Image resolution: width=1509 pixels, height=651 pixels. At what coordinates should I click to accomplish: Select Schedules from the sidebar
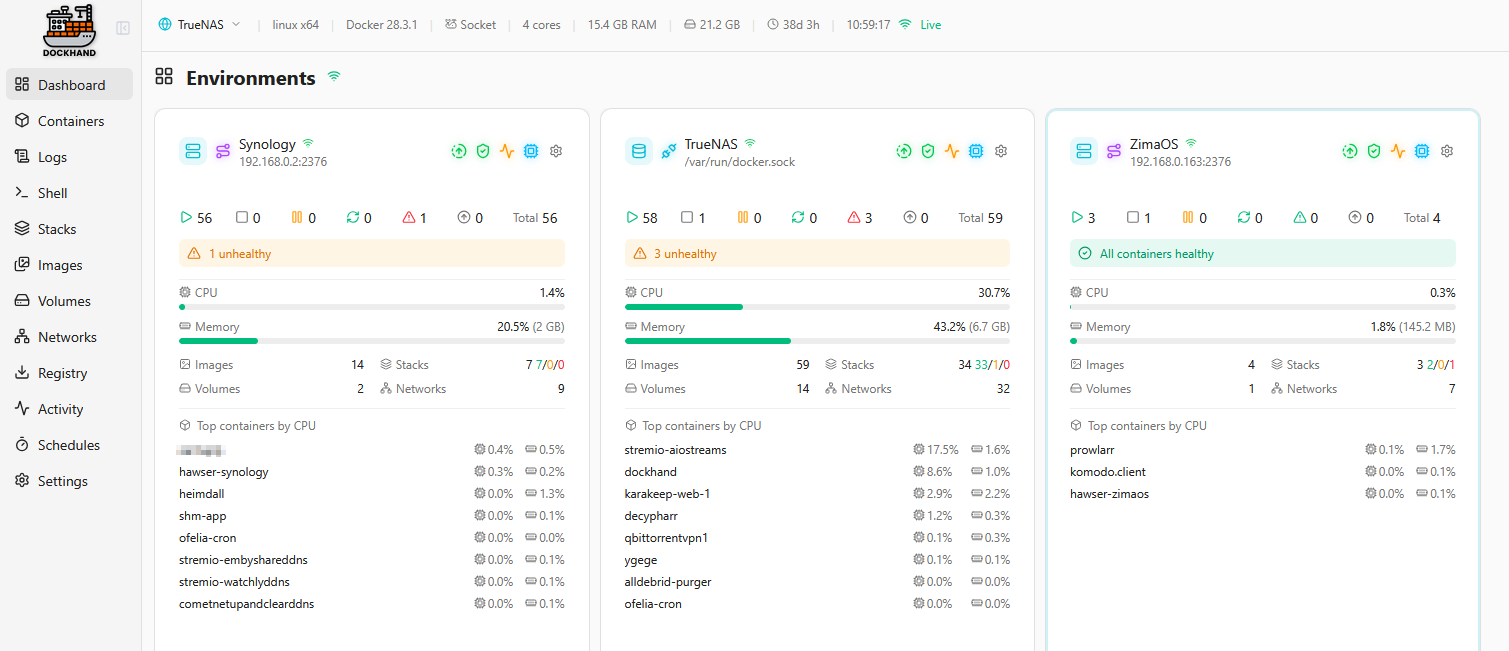pos(68,445)
